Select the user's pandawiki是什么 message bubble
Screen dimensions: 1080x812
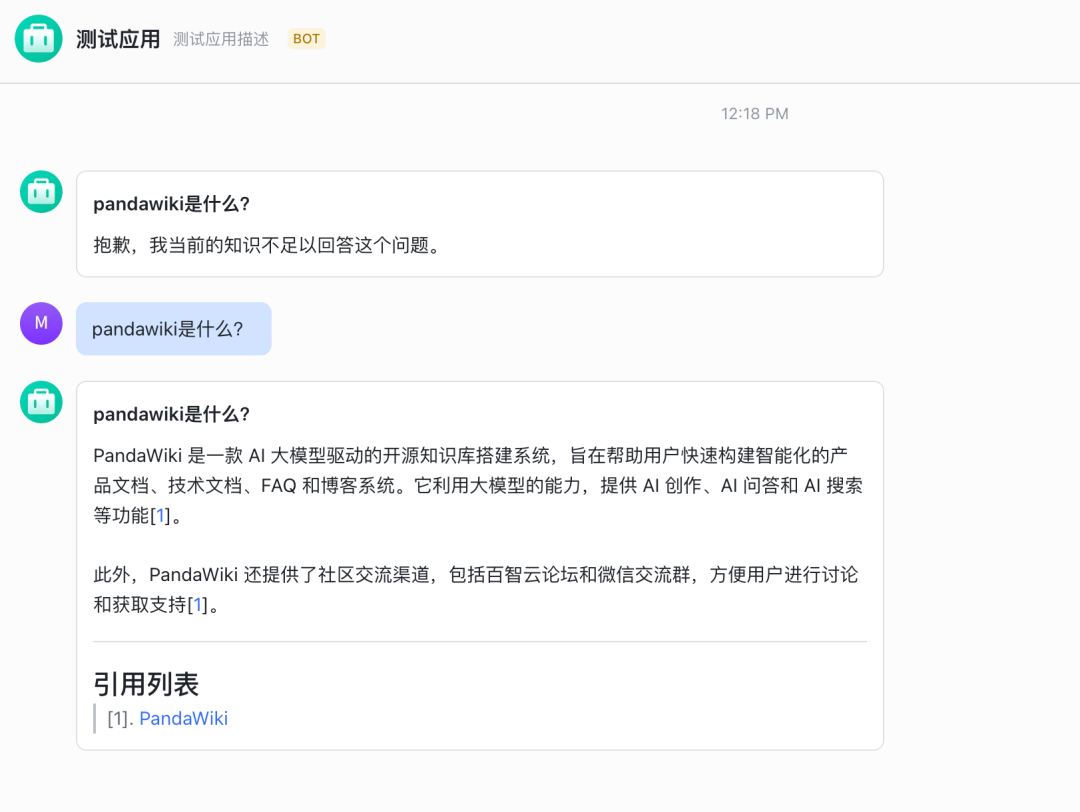coord(173,328)
